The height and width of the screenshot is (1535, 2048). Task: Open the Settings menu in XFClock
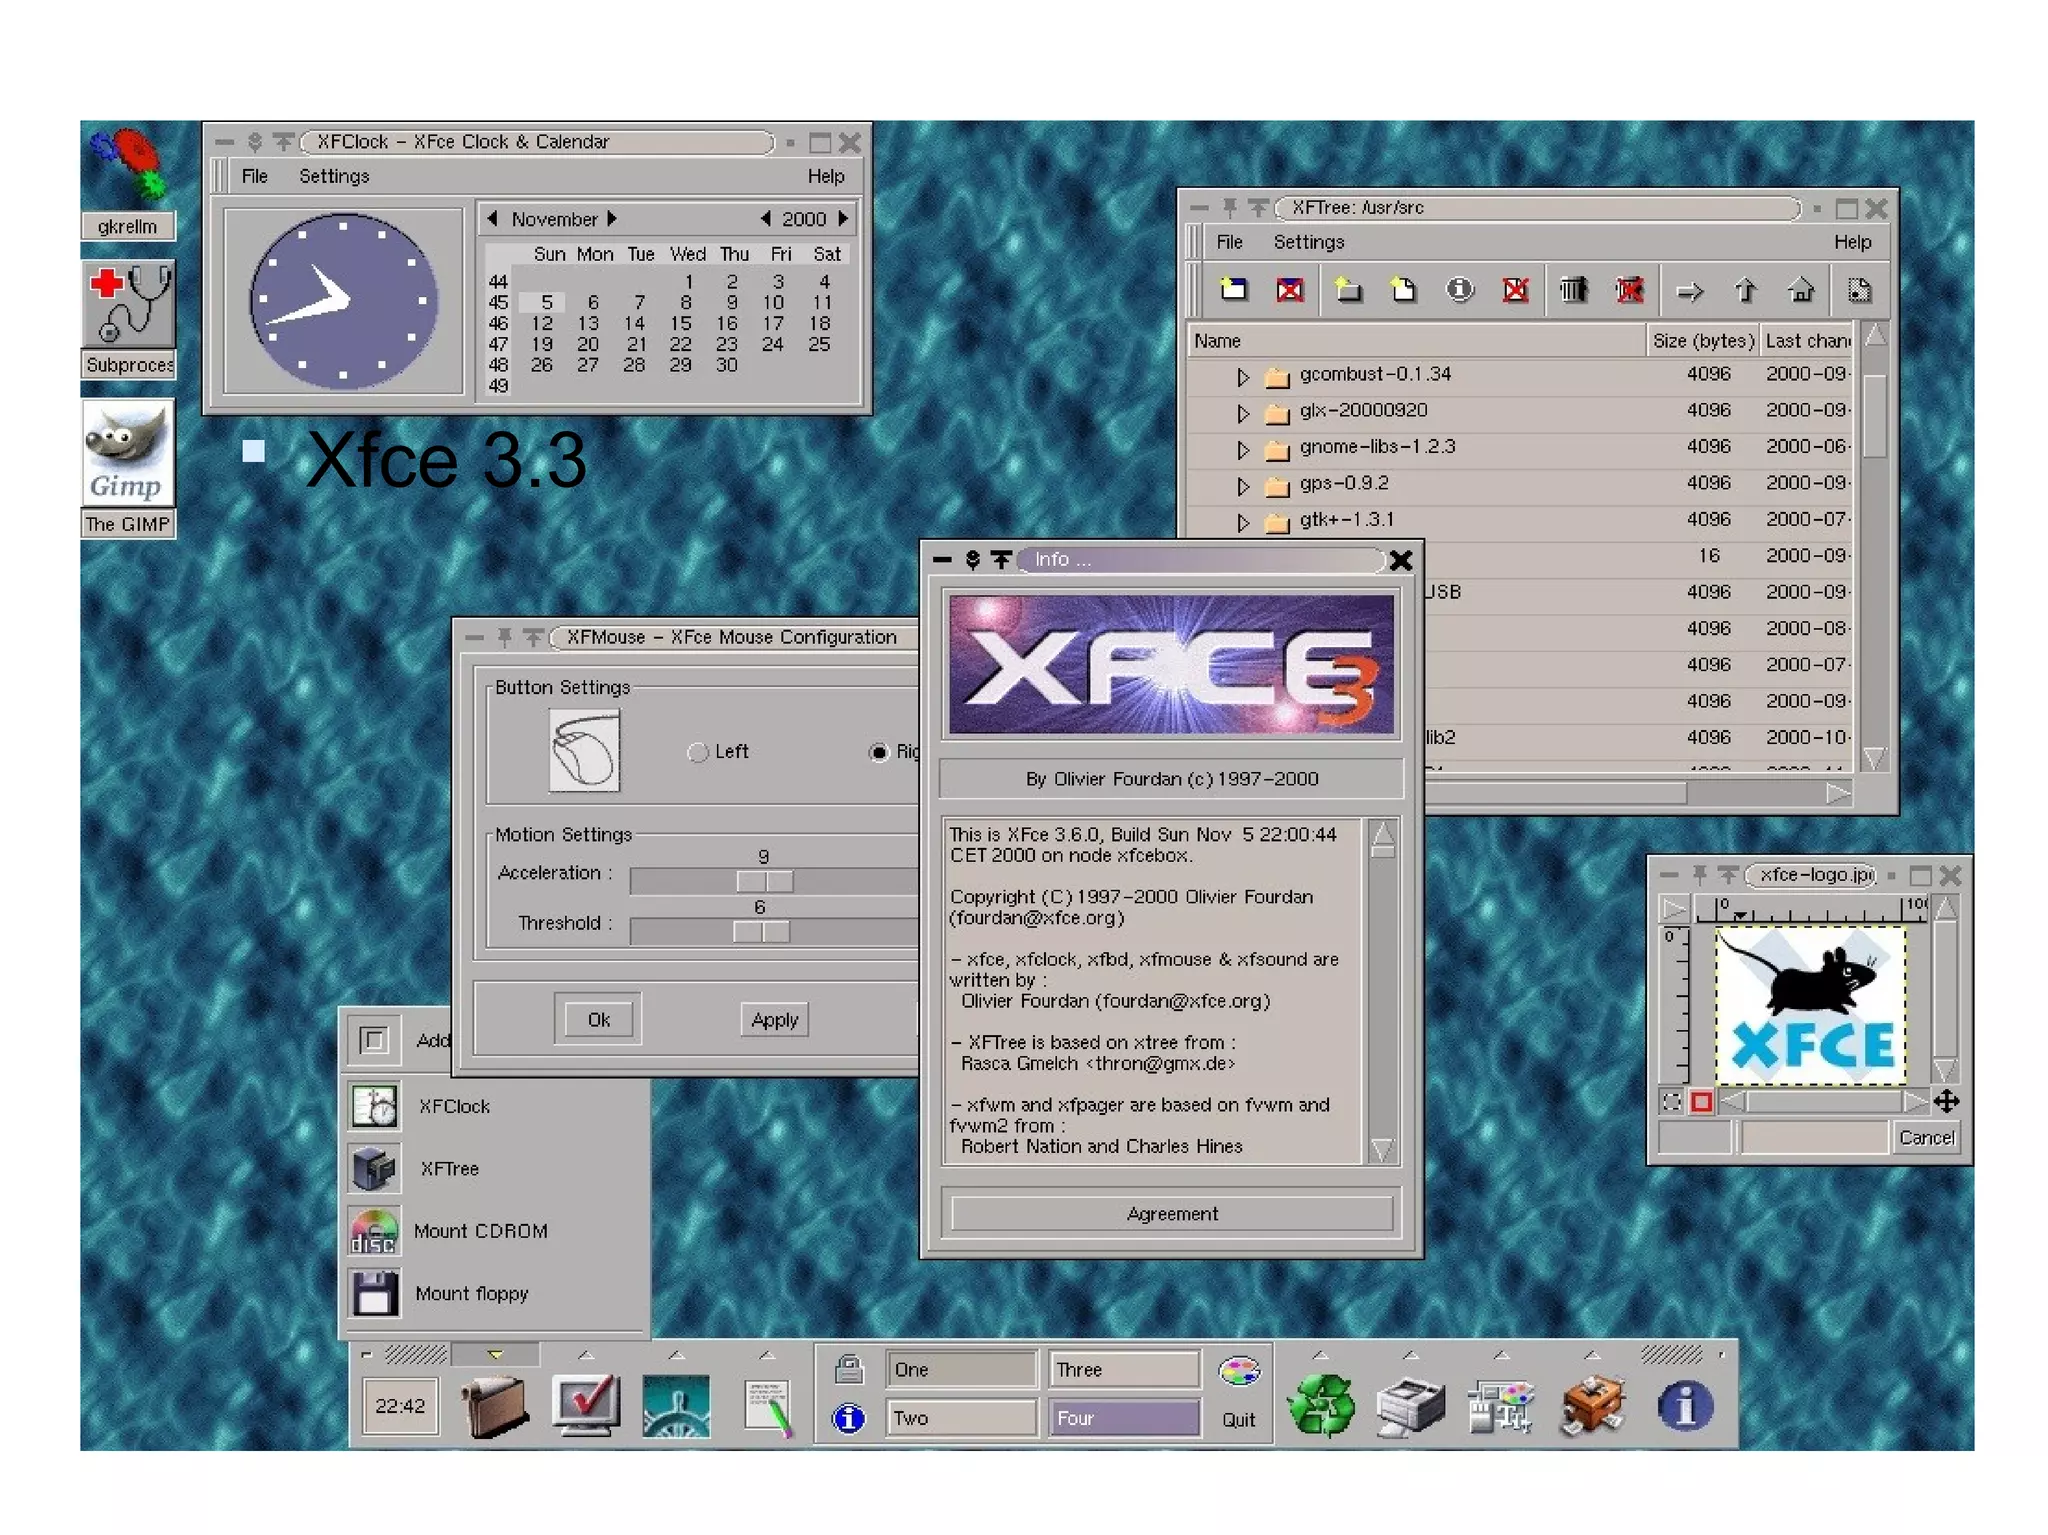334,176
